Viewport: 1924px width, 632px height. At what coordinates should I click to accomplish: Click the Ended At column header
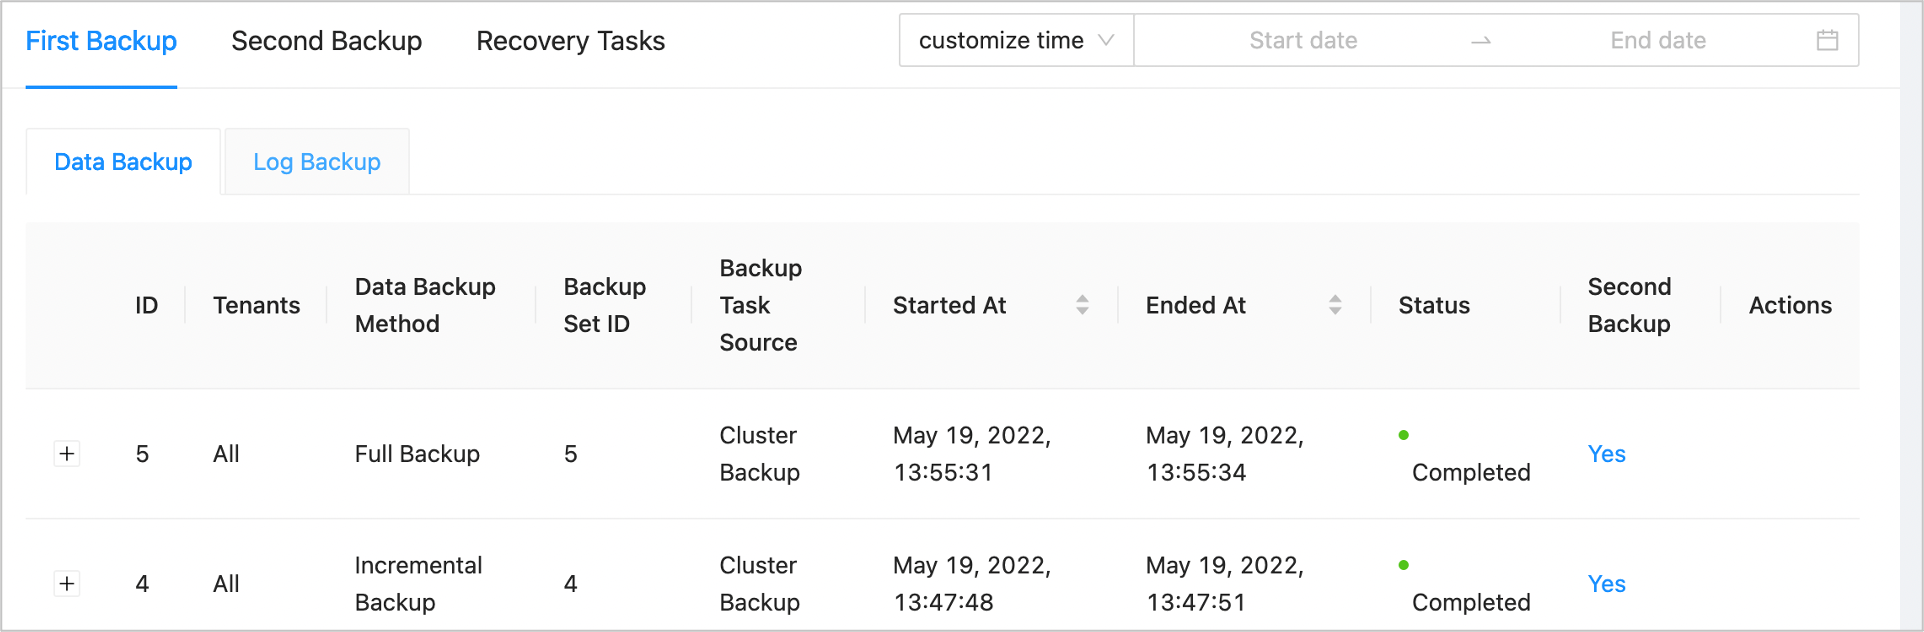tap(1195, 305)
